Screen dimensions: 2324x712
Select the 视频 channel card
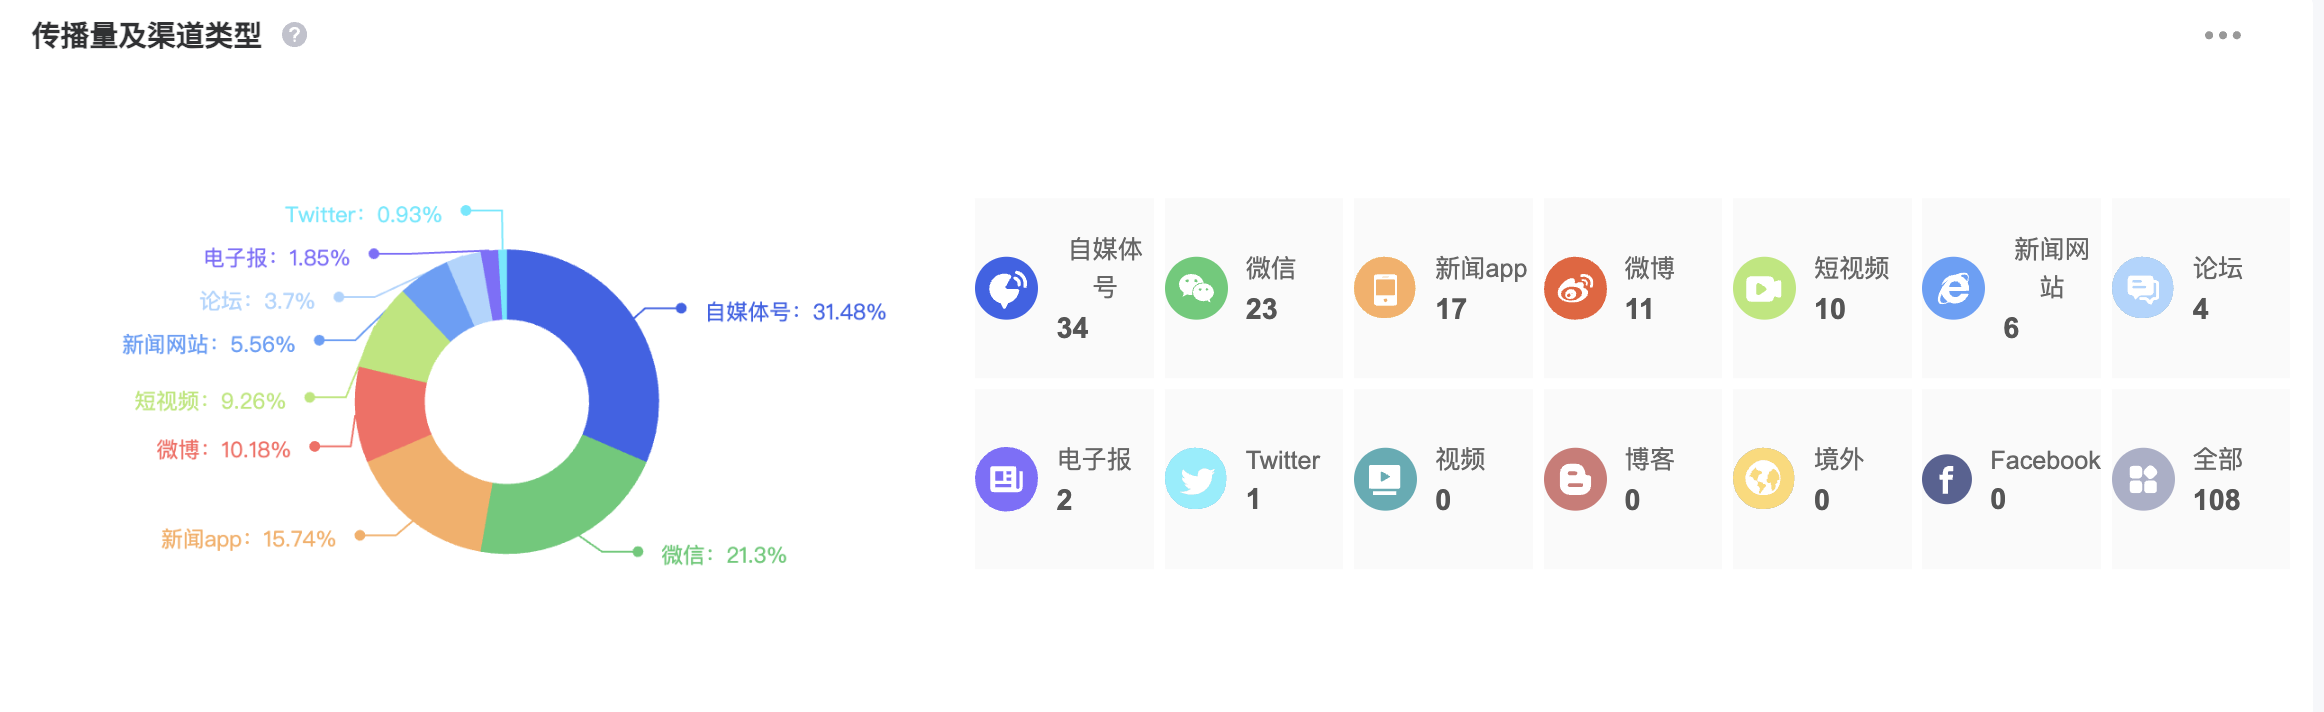pos(1442,479)
